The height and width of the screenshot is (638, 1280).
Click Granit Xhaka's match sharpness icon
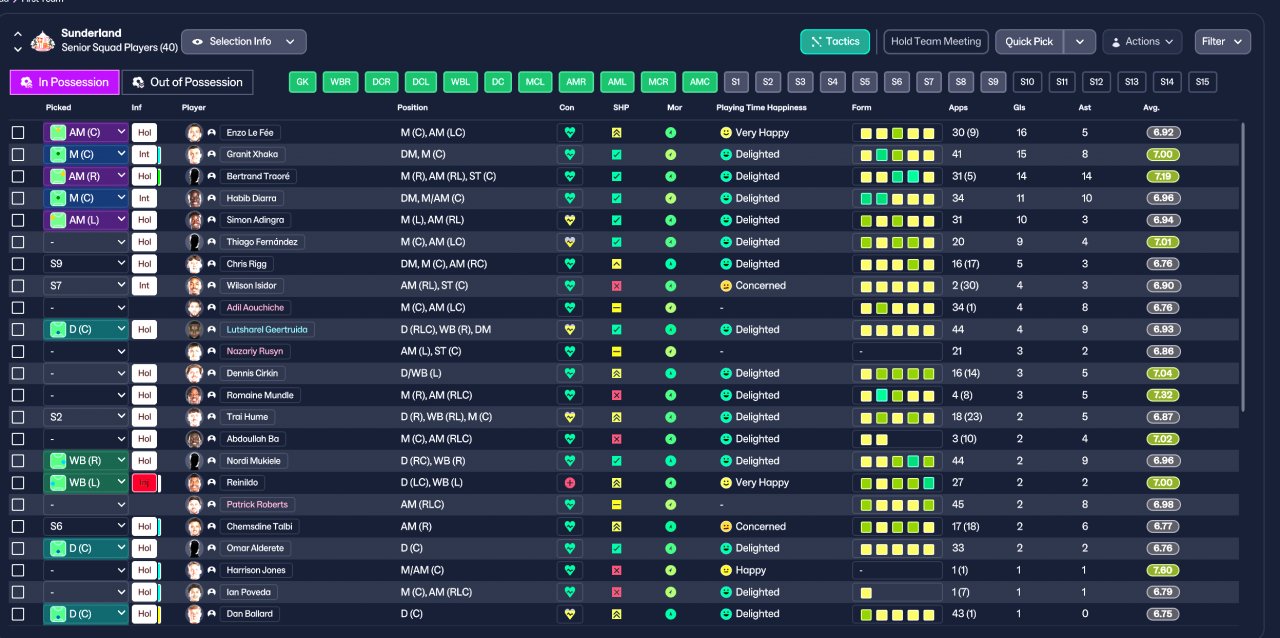(616, 154)
